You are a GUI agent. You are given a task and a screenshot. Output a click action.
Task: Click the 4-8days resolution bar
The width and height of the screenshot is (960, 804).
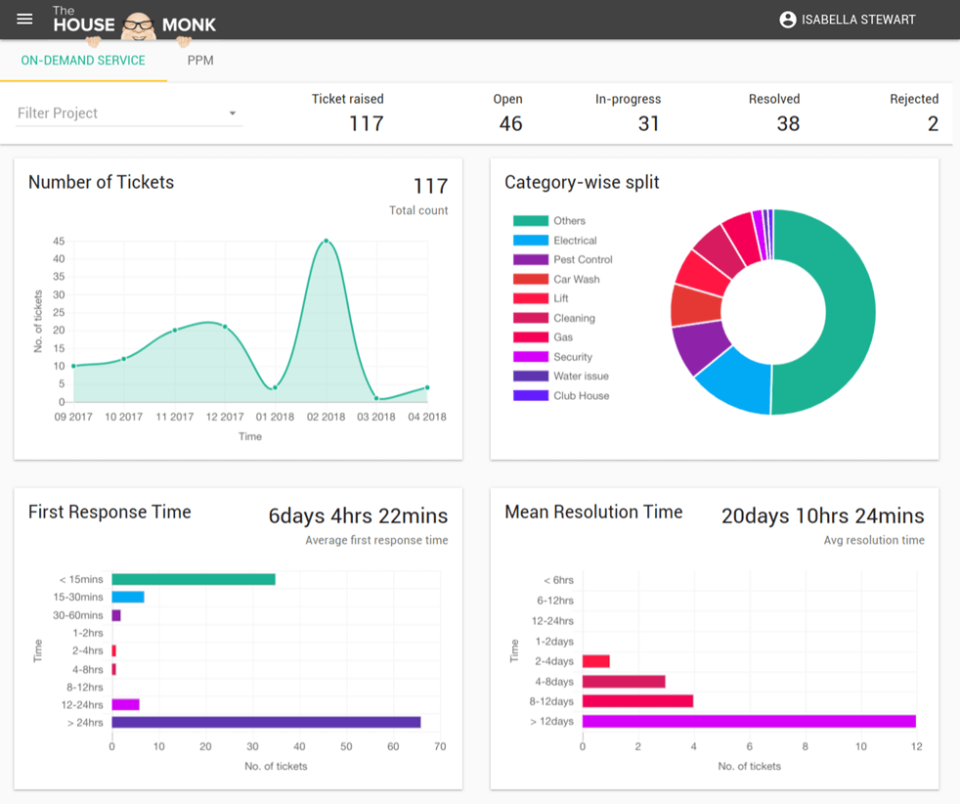click(624, 682)
